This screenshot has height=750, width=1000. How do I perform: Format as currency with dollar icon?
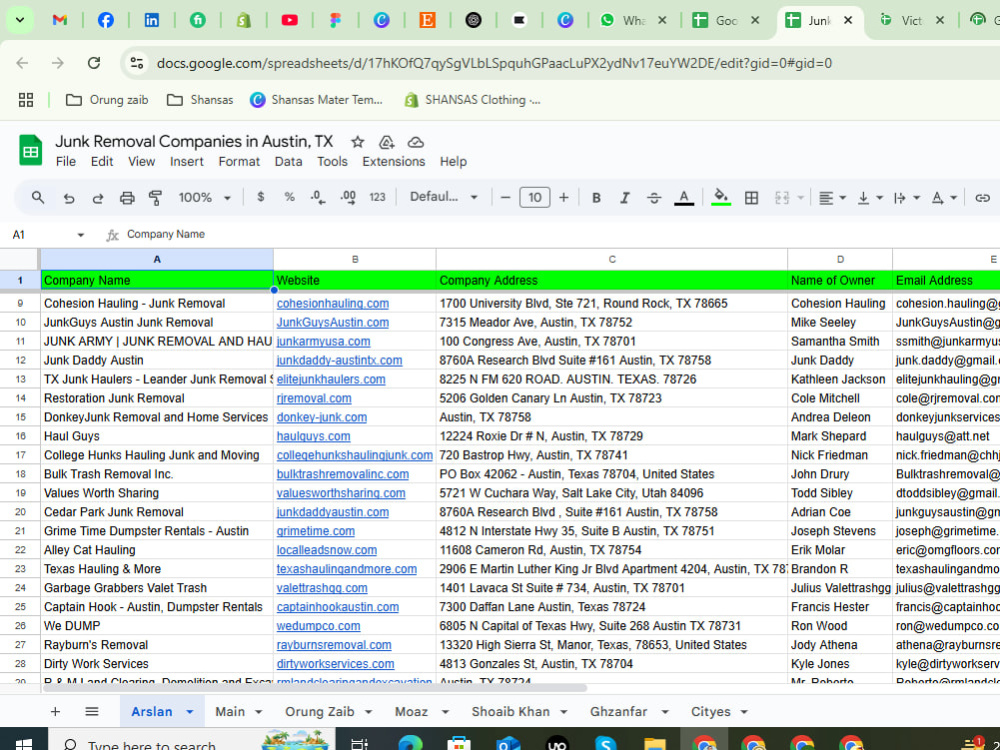click(260, 197)
